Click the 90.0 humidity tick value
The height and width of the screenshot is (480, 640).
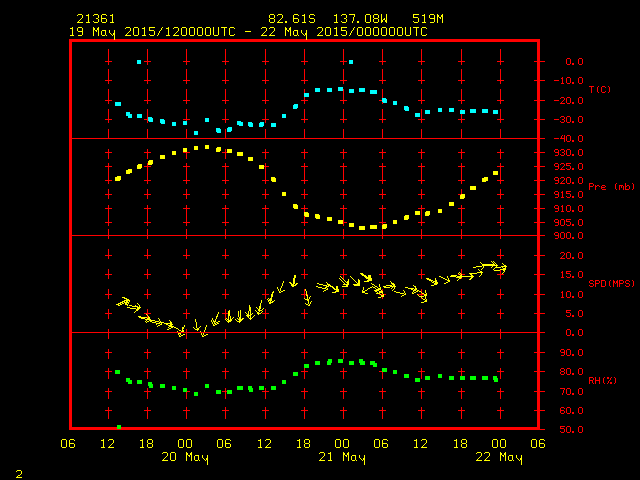(x=571, y=353)
